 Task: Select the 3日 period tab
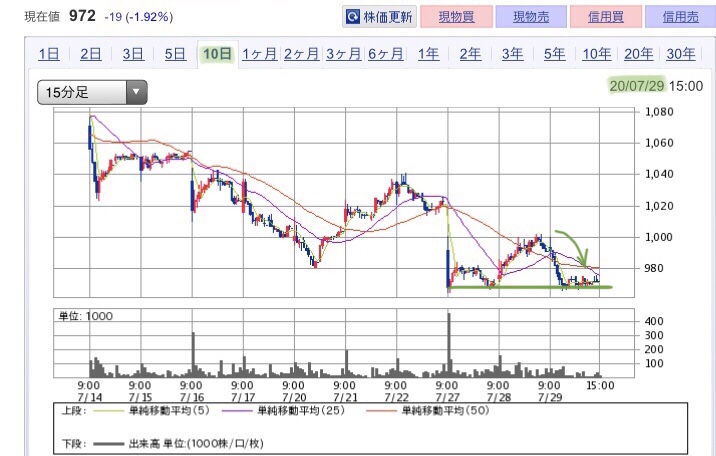point(133,54)
